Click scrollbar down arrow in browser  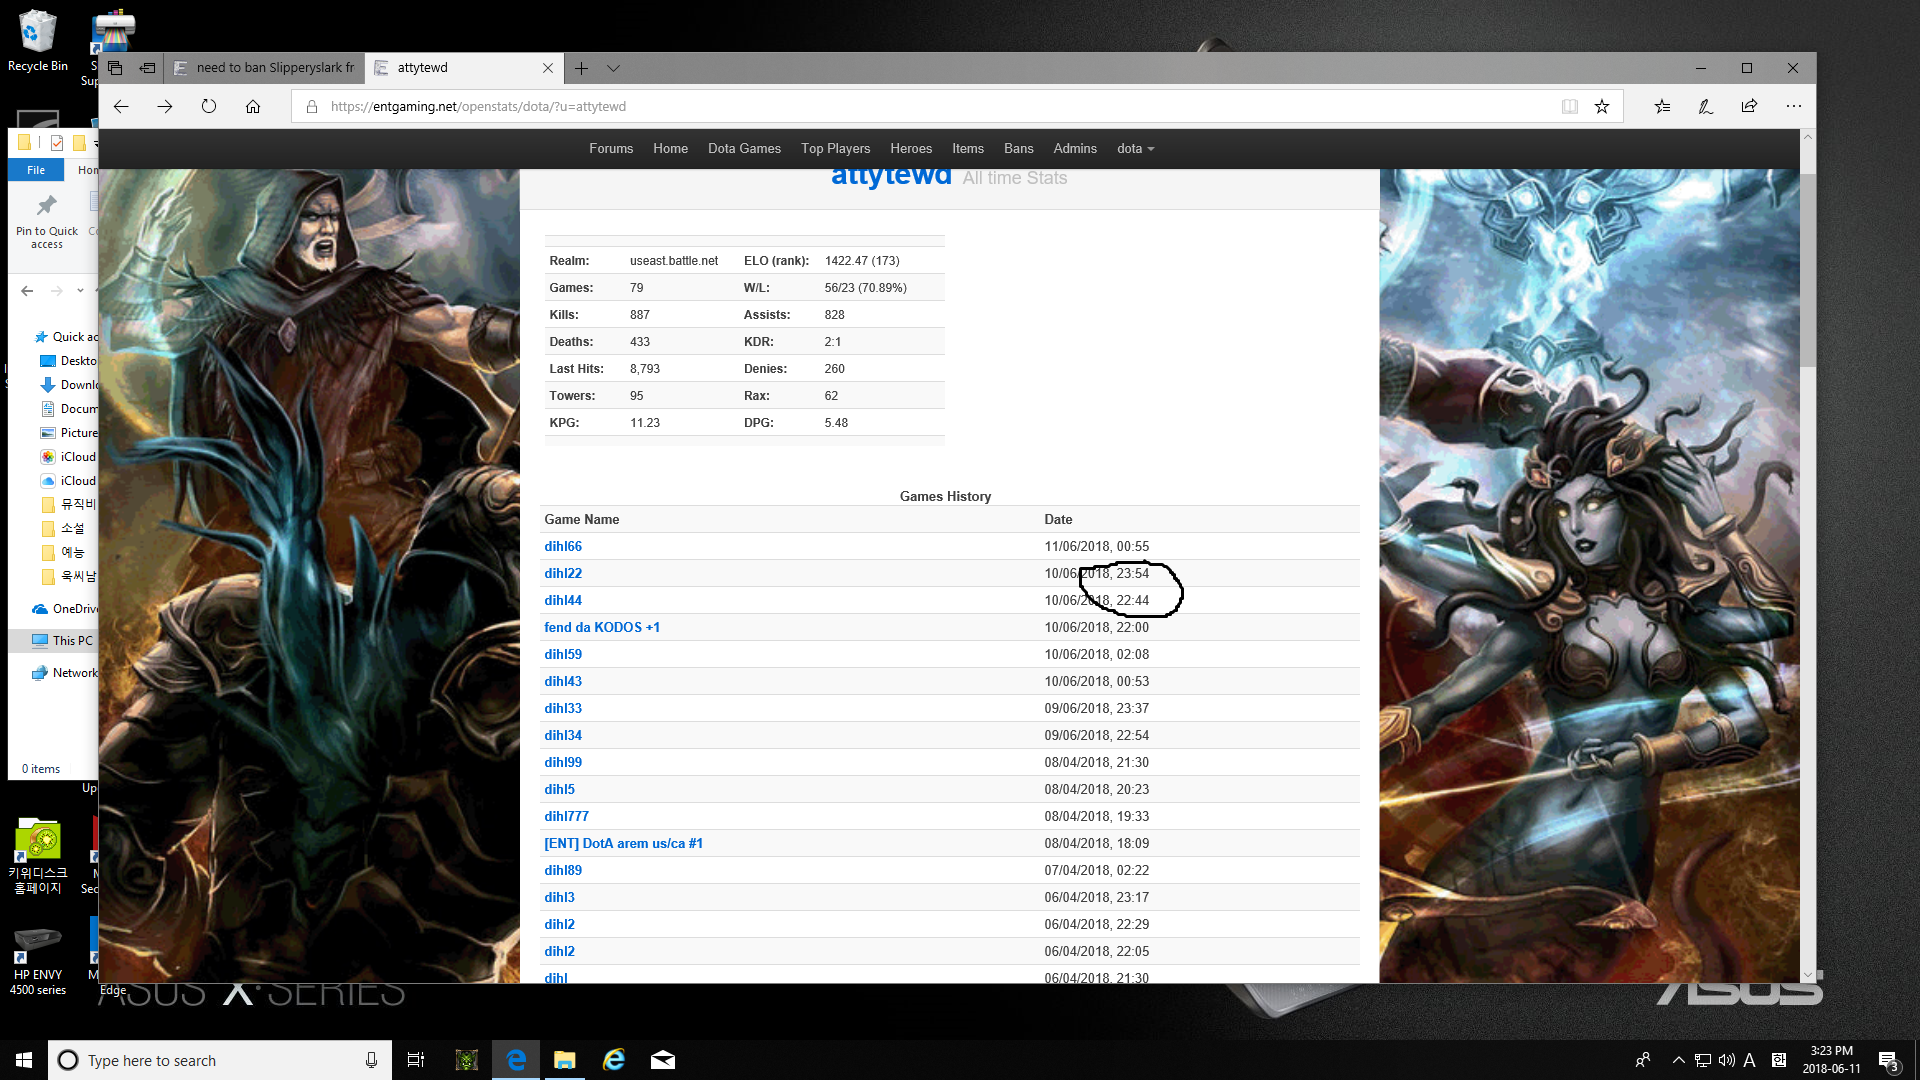pyautogui.click(x=1807, y=974)
